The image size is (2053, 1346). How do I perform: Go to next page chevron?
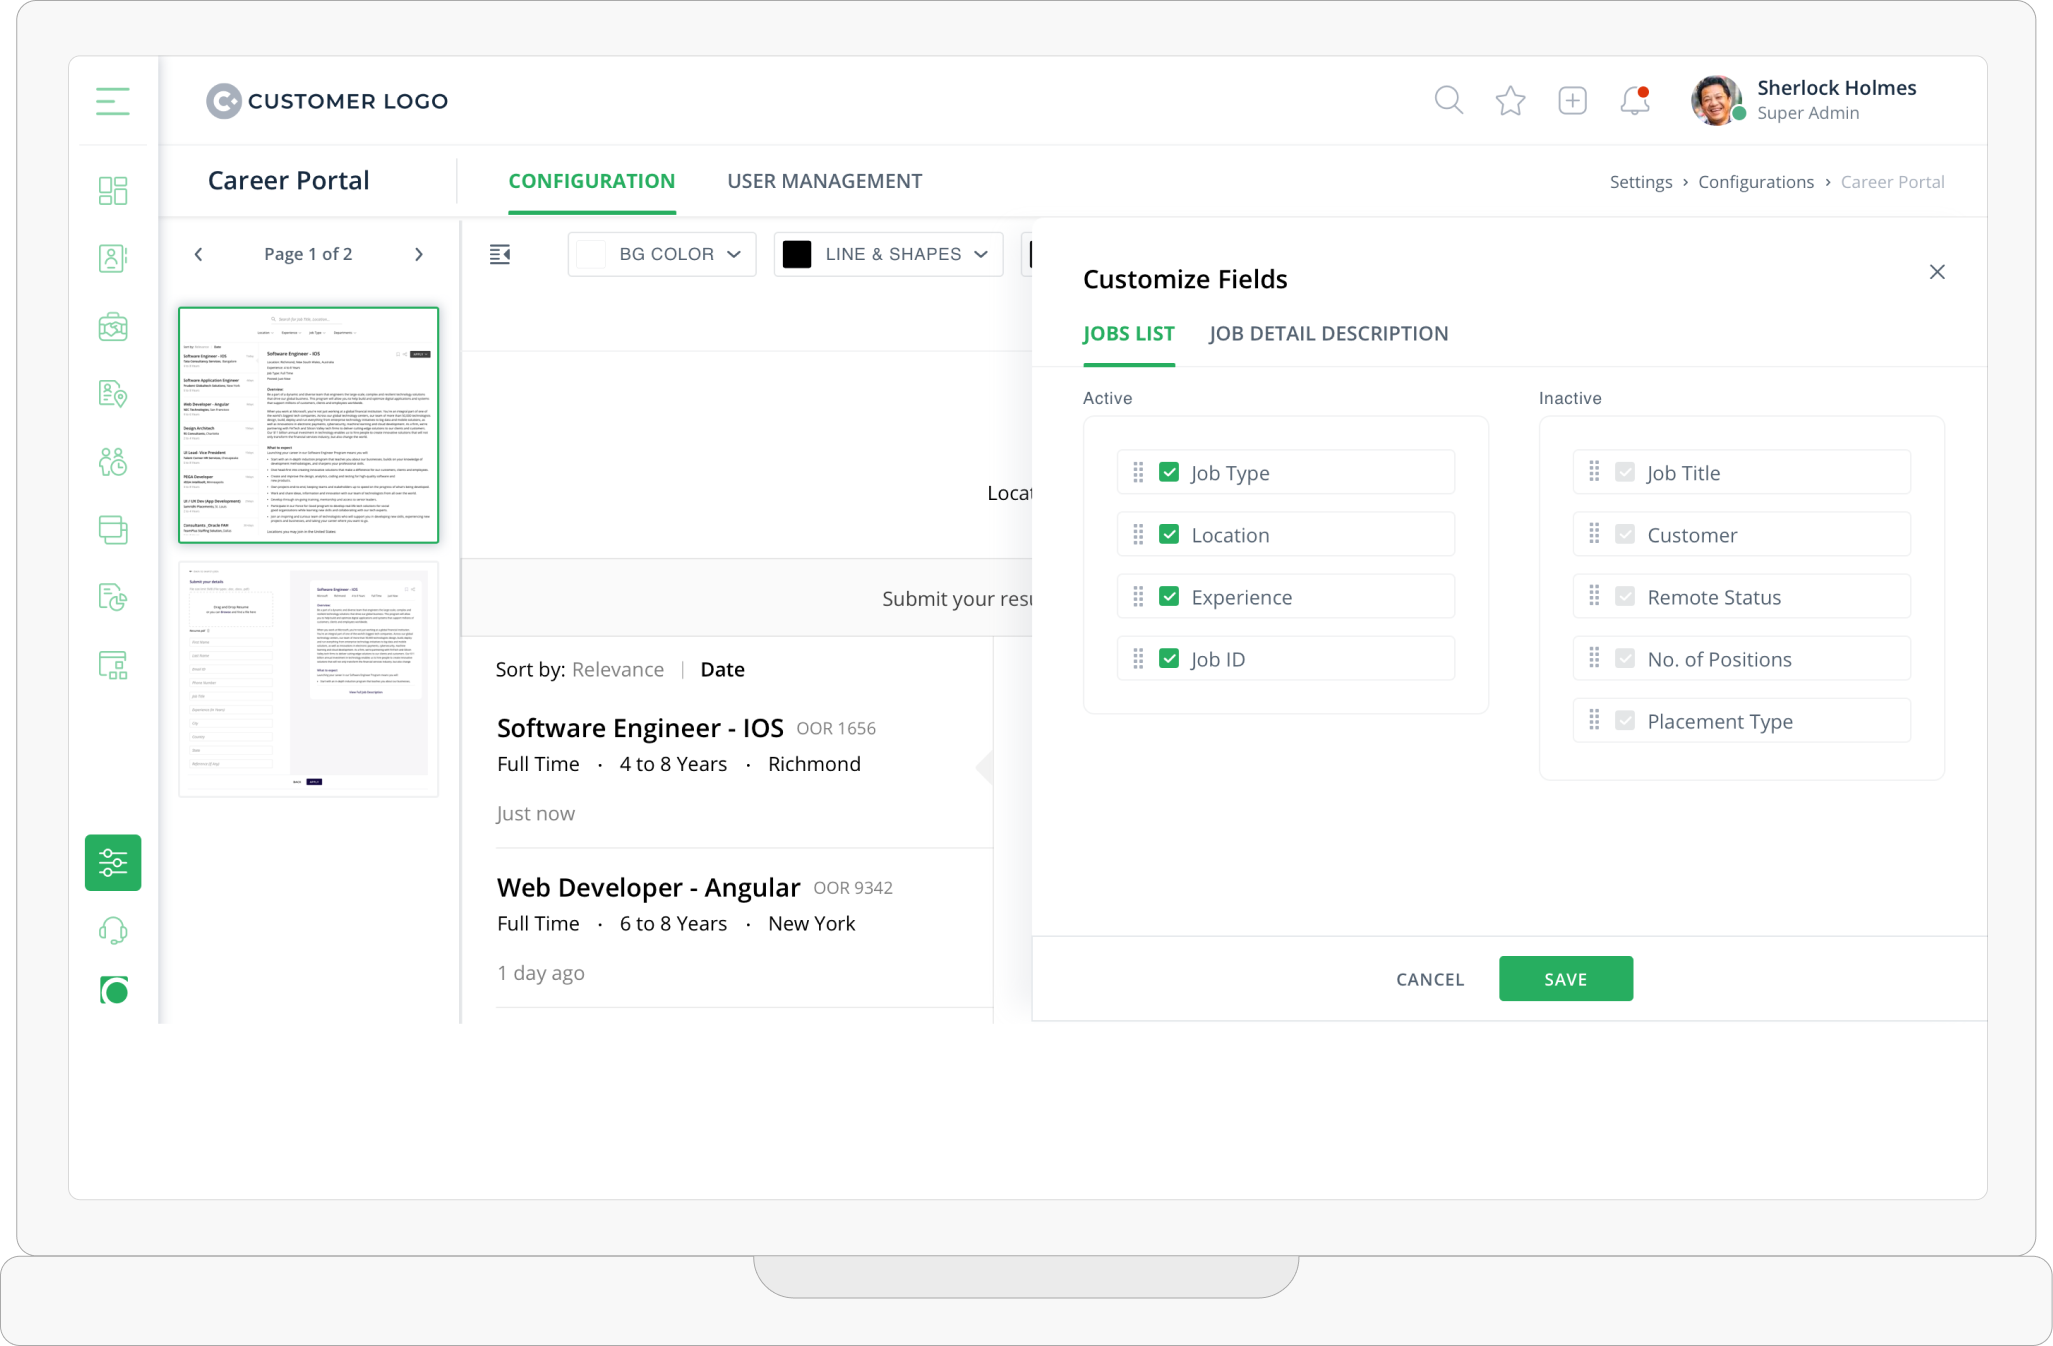(419, 254)
